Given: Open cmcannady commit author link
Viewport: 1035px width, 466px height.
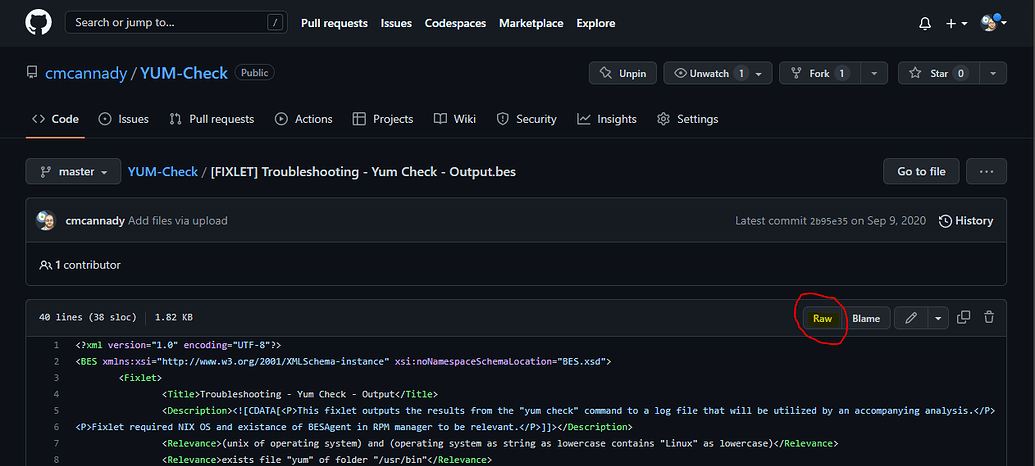Looking at the screenshot, I should pyautogui.click(x=95, y=221).
